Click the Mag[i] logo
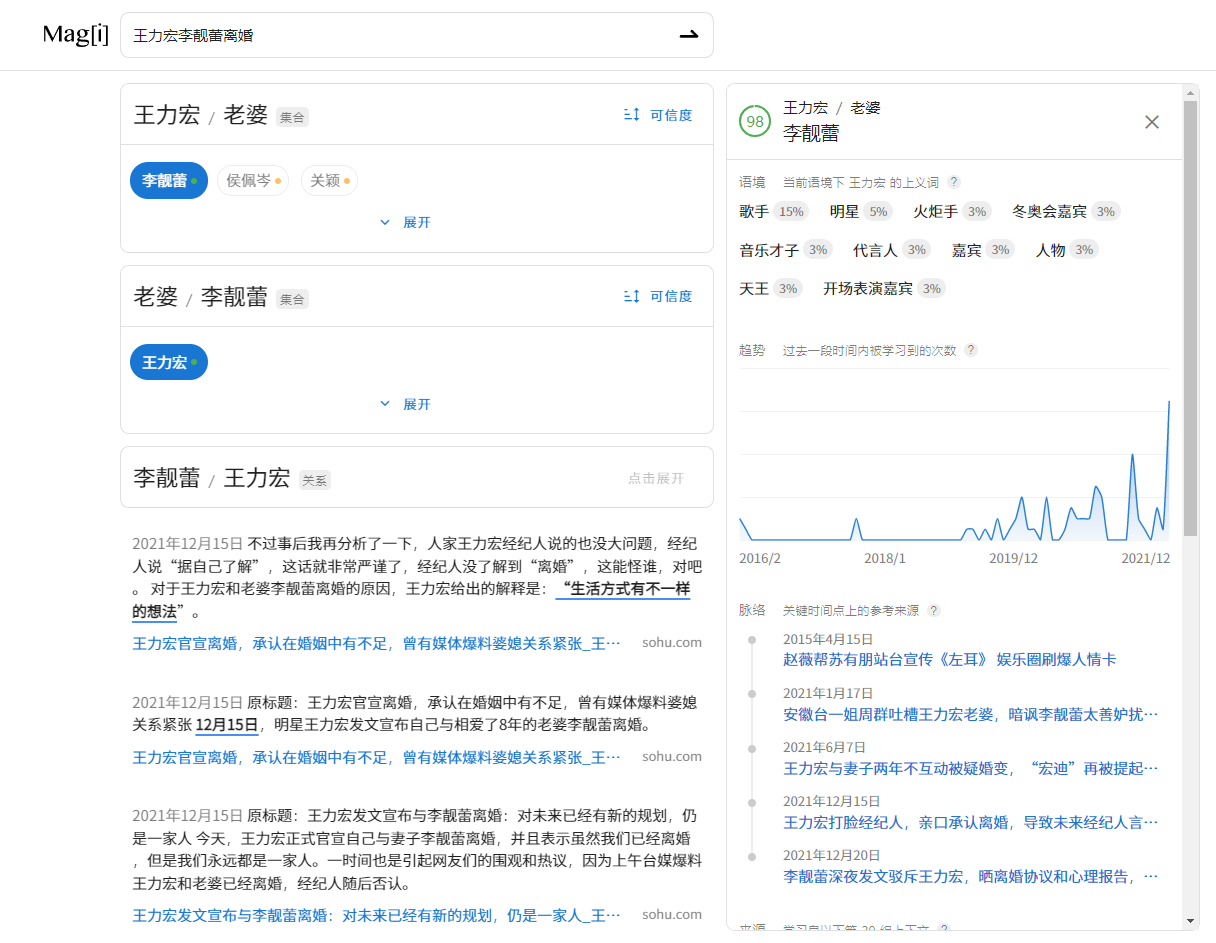The image size is (1216, 943). coord(74,34)
